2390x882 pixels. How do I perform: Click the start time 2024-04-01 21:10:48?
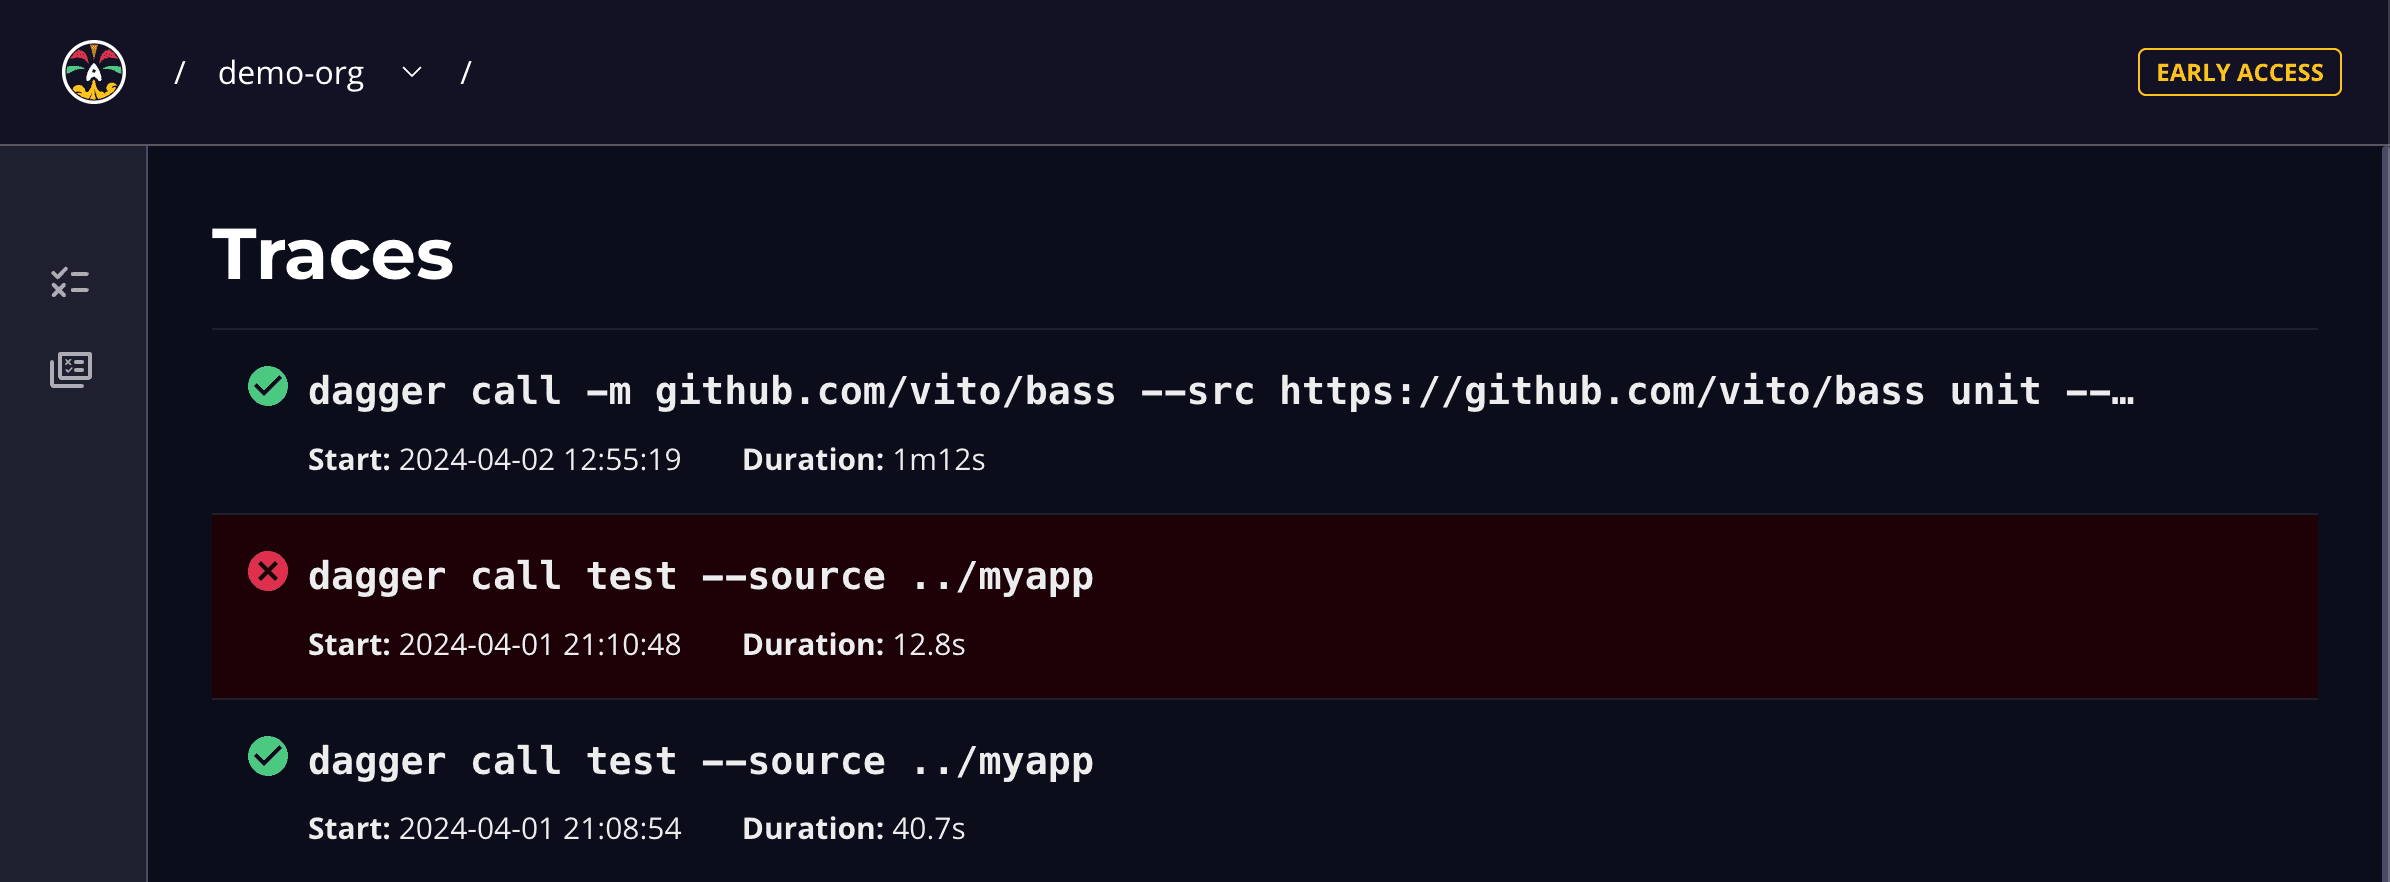pos(539,645)
